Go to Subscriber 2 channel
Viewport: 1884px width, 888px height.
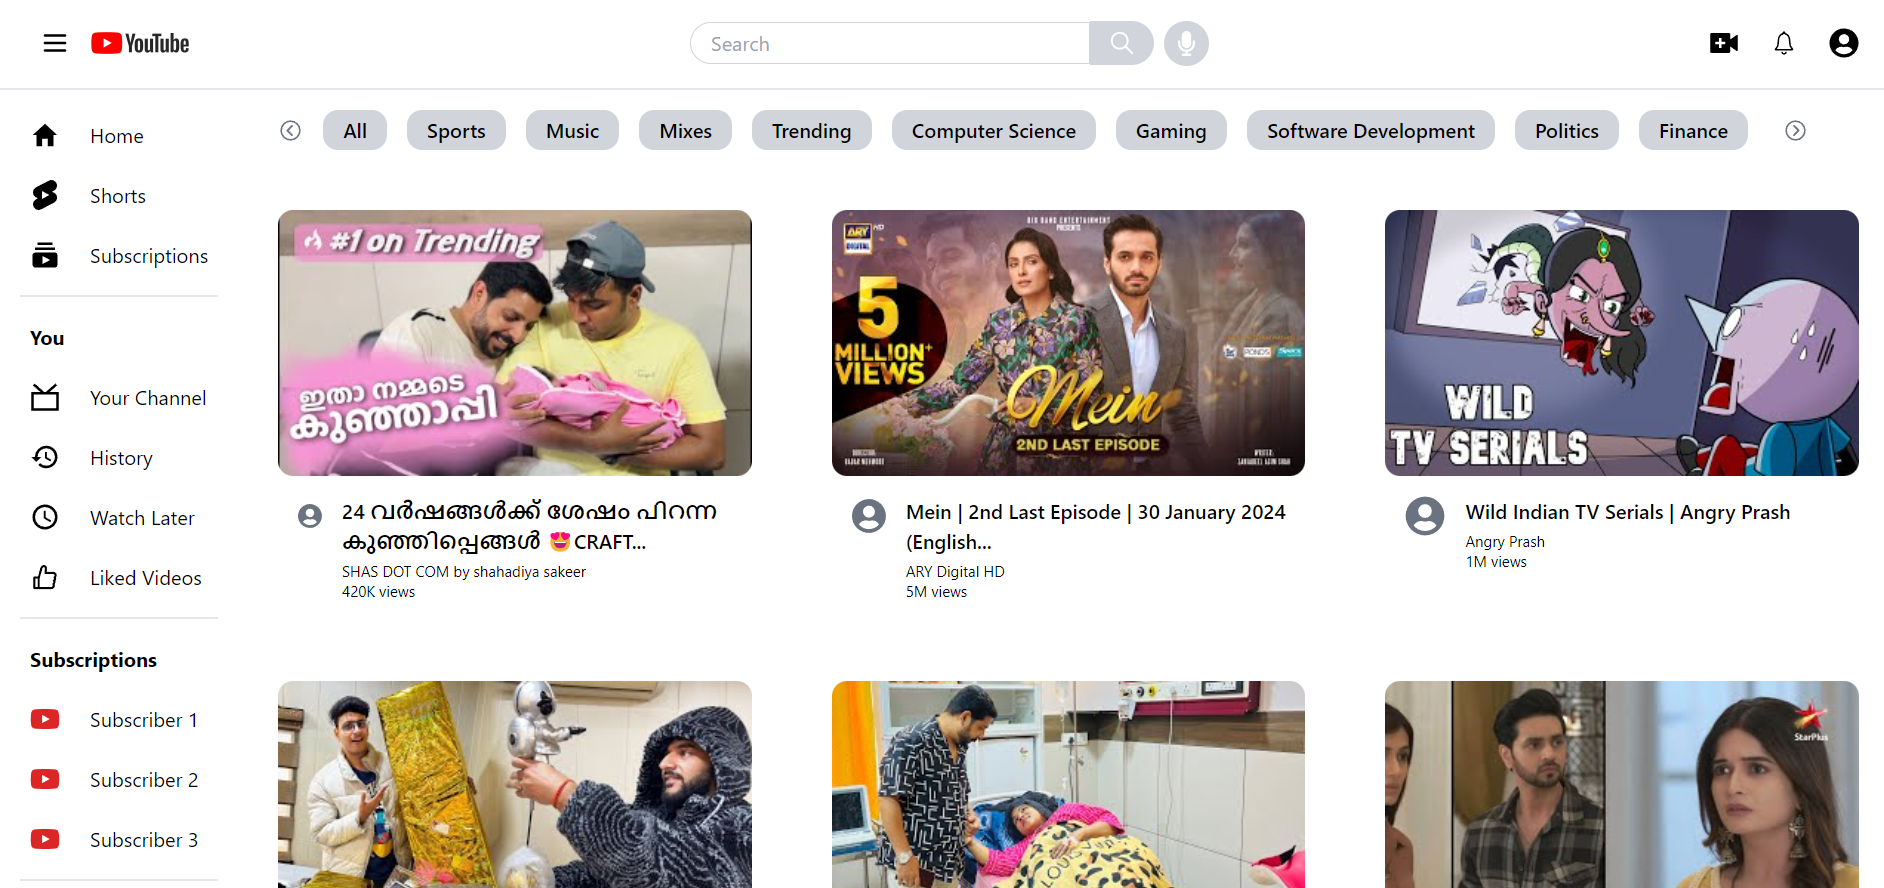143,780
